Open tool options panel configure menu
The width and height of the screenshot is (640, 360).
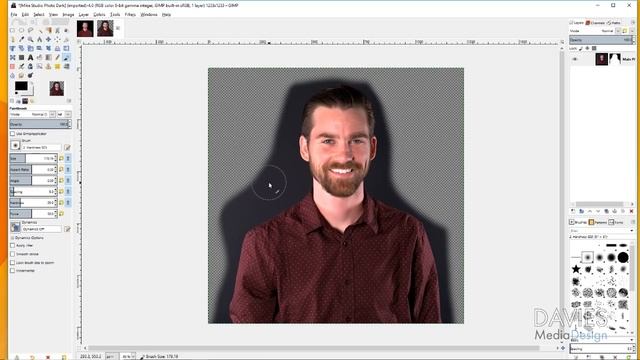tap(69, 100)
